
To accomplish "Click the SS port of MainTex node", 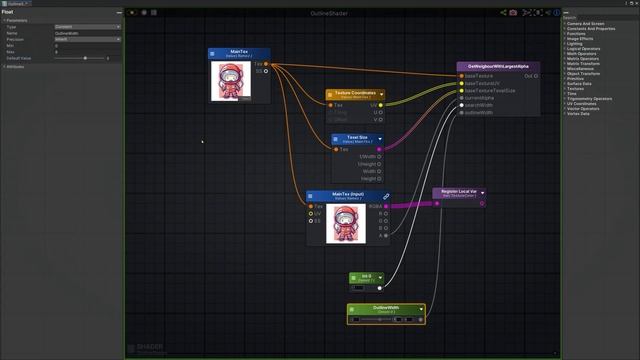I will 266,71.
